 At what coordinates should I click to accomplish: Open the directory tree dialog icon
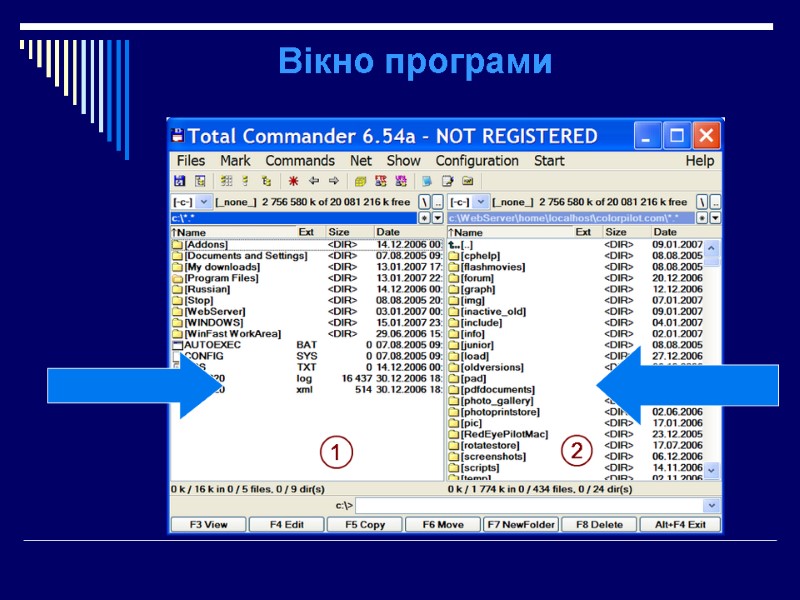(200, 181)
